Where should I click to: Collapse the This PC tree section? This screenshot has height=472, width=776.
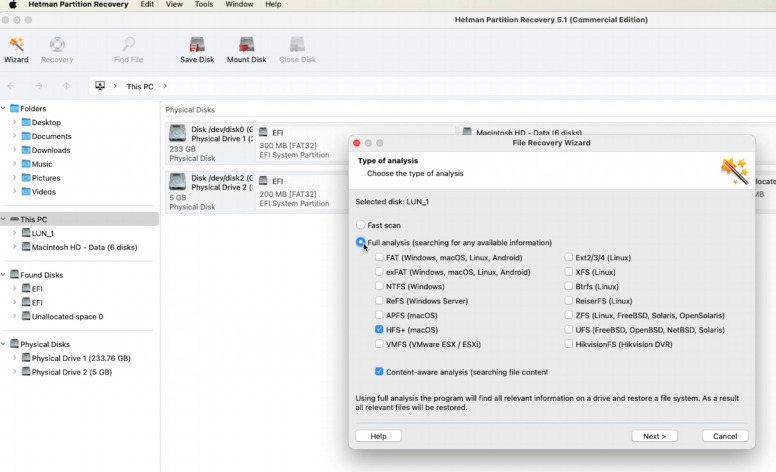click(3, 219)
